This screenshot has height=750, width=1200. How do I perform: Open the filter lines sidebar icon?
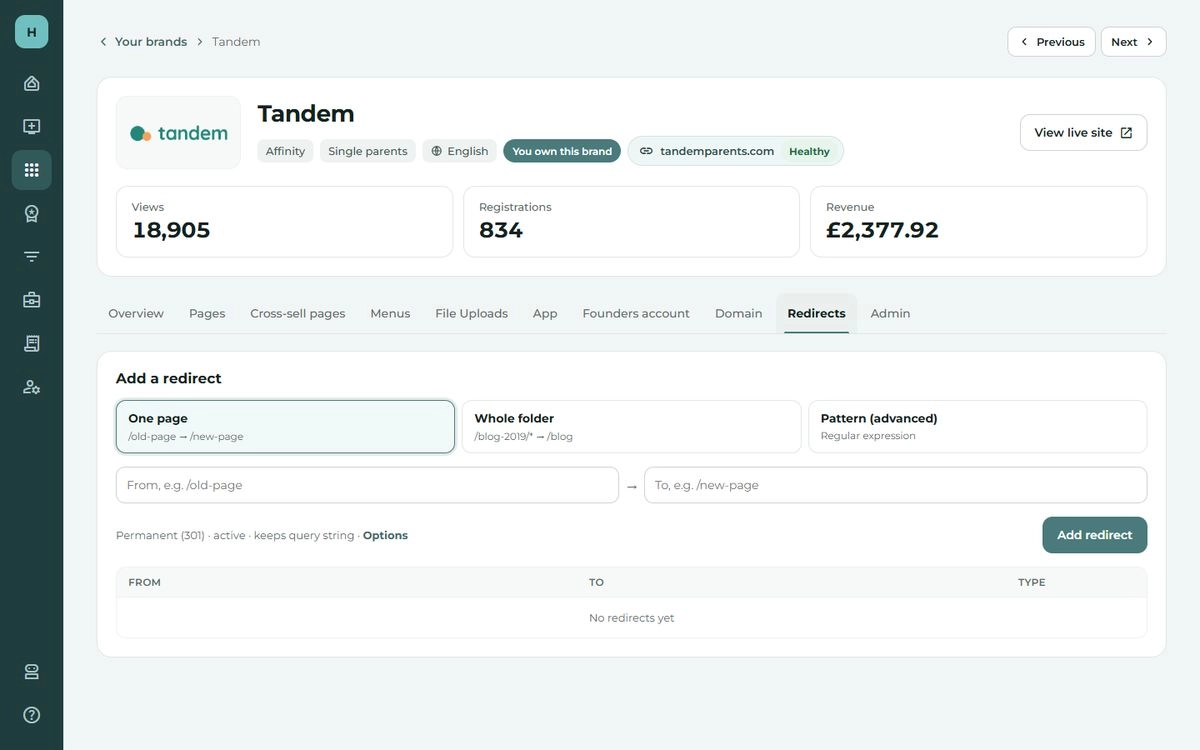pos(31,257)
